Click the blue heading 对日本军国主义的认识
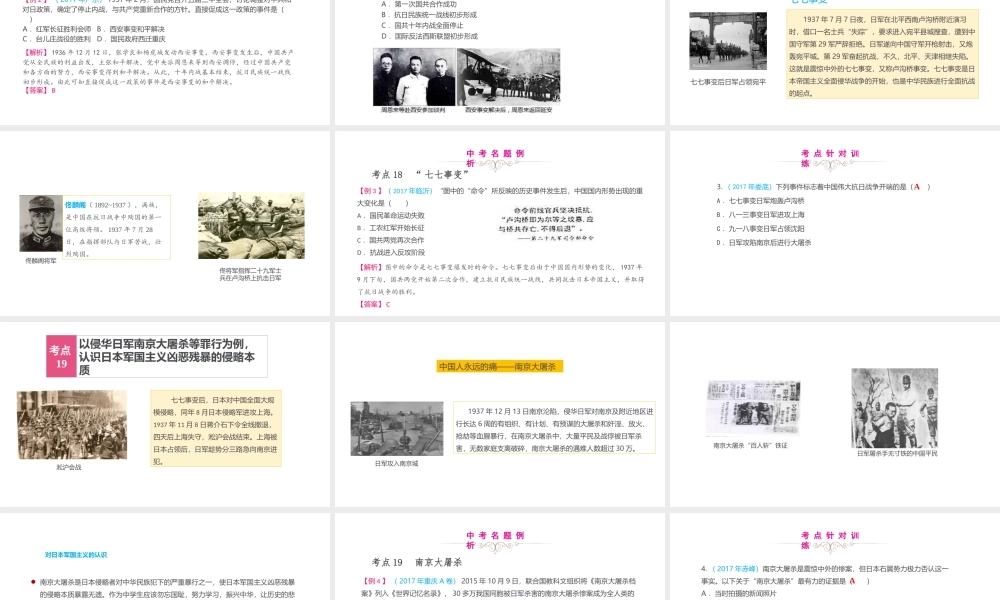 click(76, 555)
